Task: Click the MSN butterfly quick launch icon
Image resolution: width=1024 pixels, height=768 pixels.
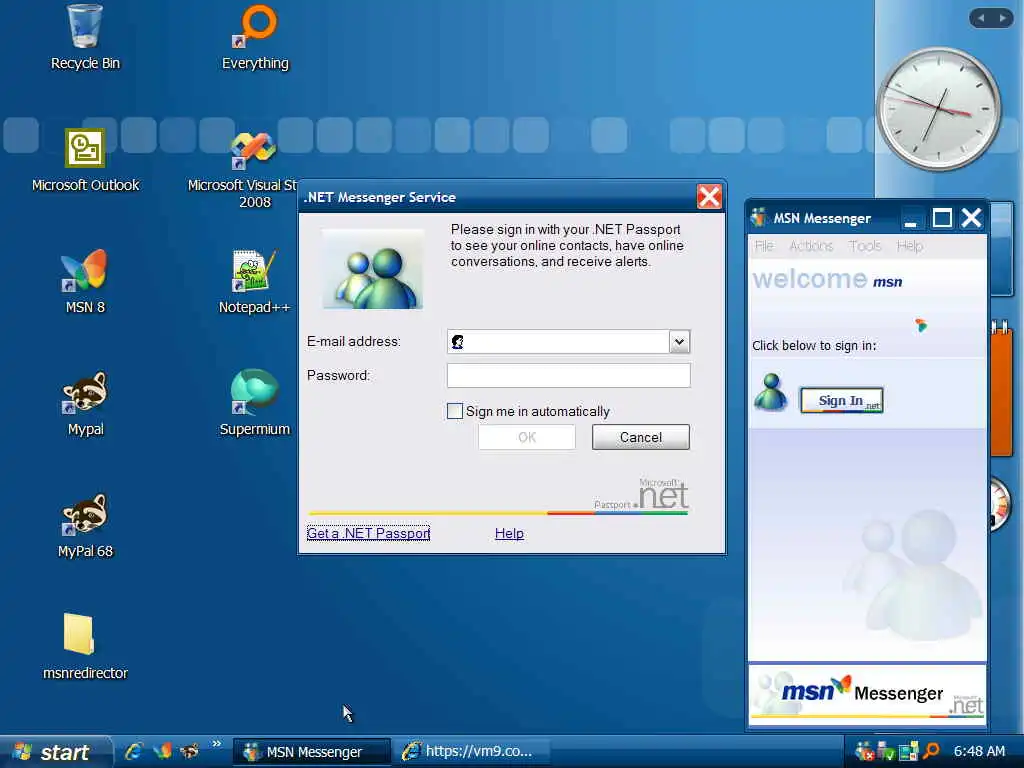Action: [162, 752]
